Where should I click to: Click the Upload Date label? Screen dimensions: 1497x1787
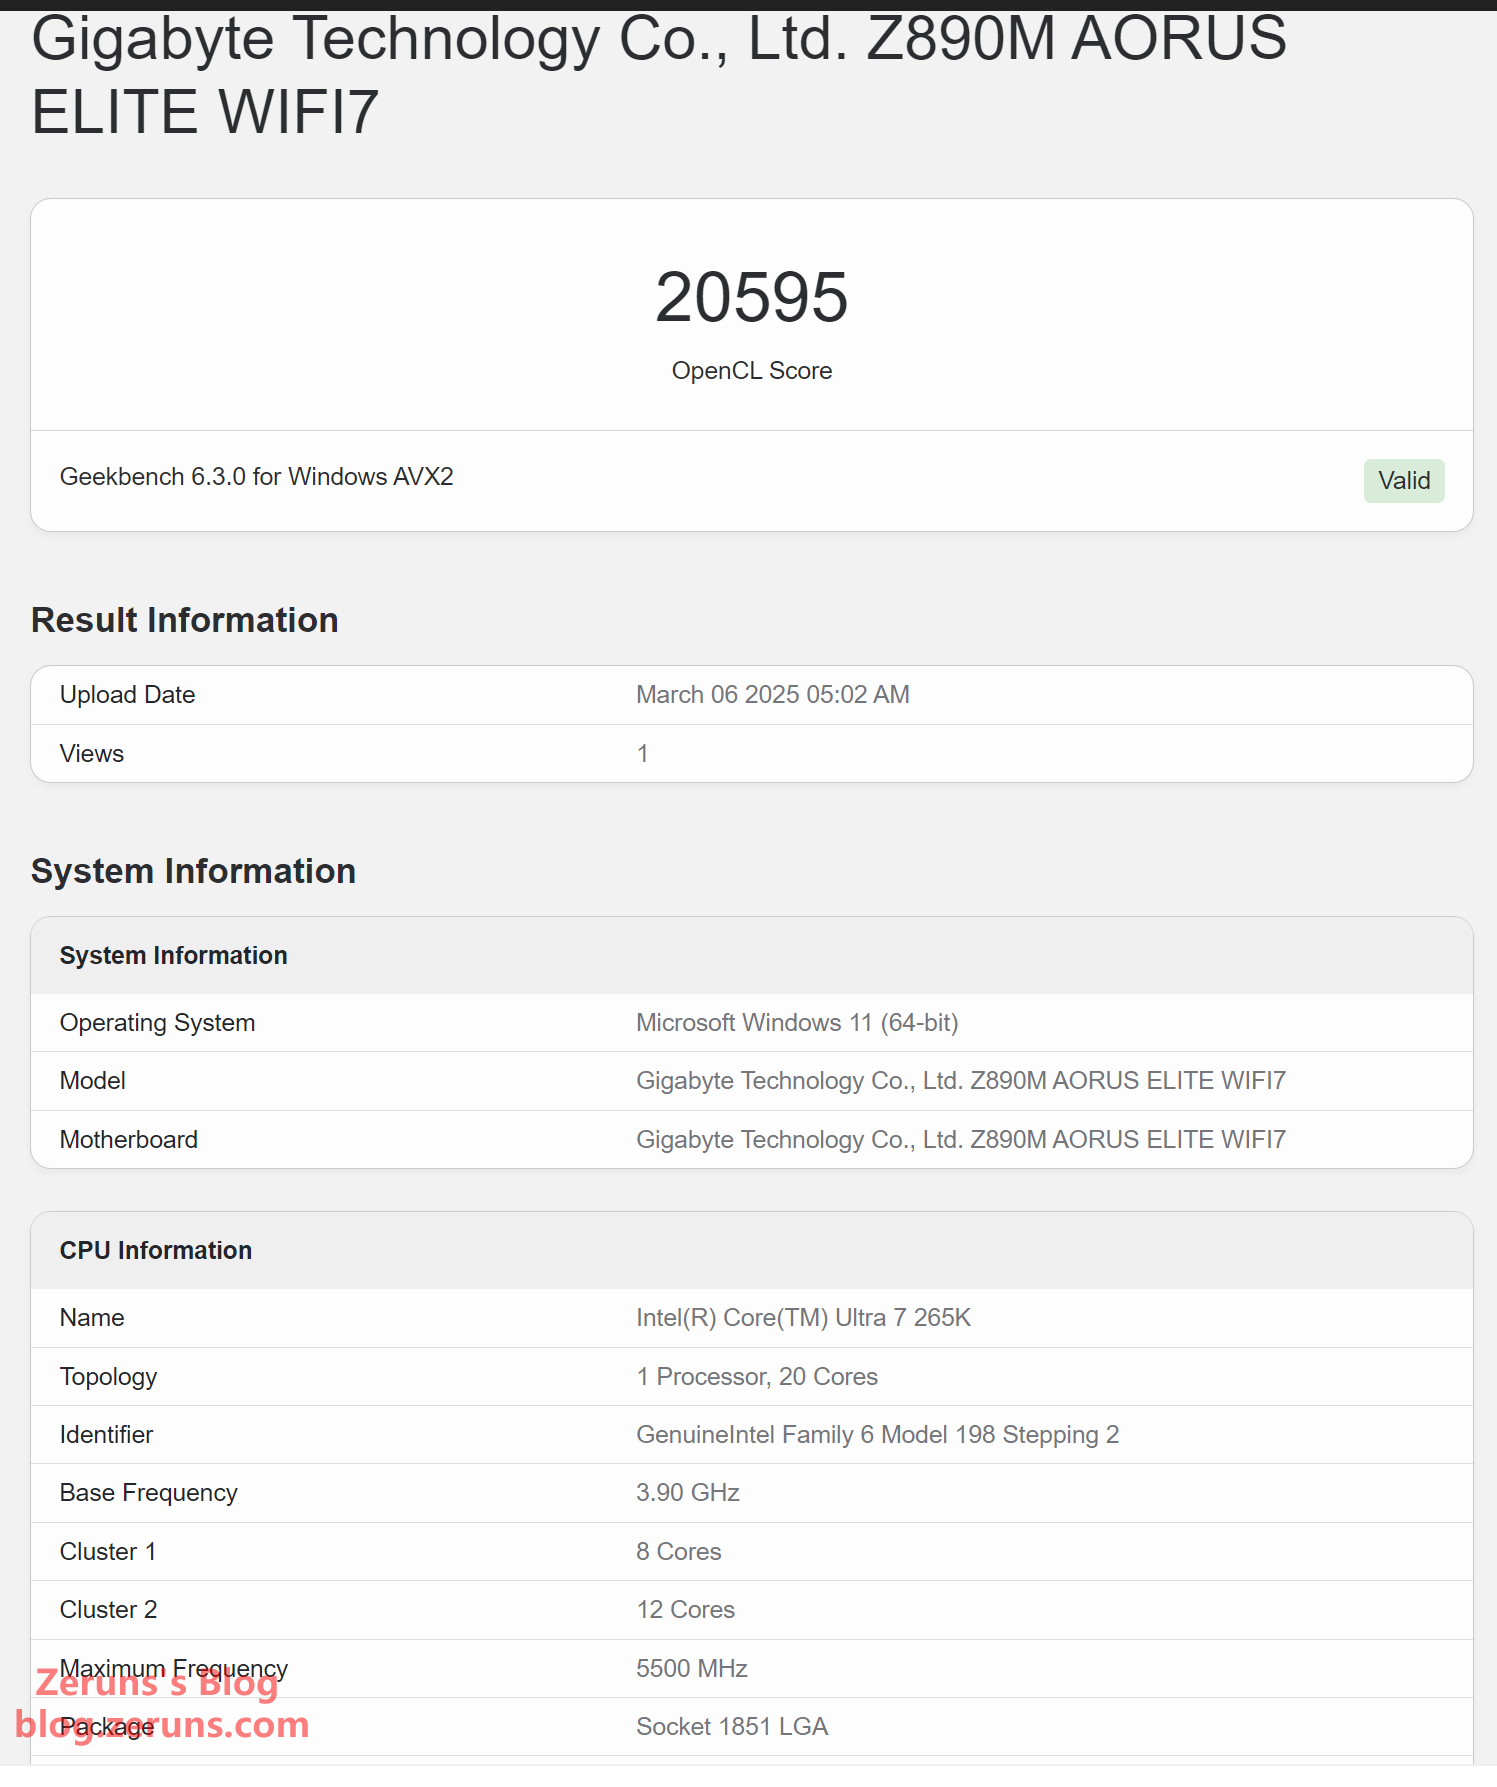[127, 695]
